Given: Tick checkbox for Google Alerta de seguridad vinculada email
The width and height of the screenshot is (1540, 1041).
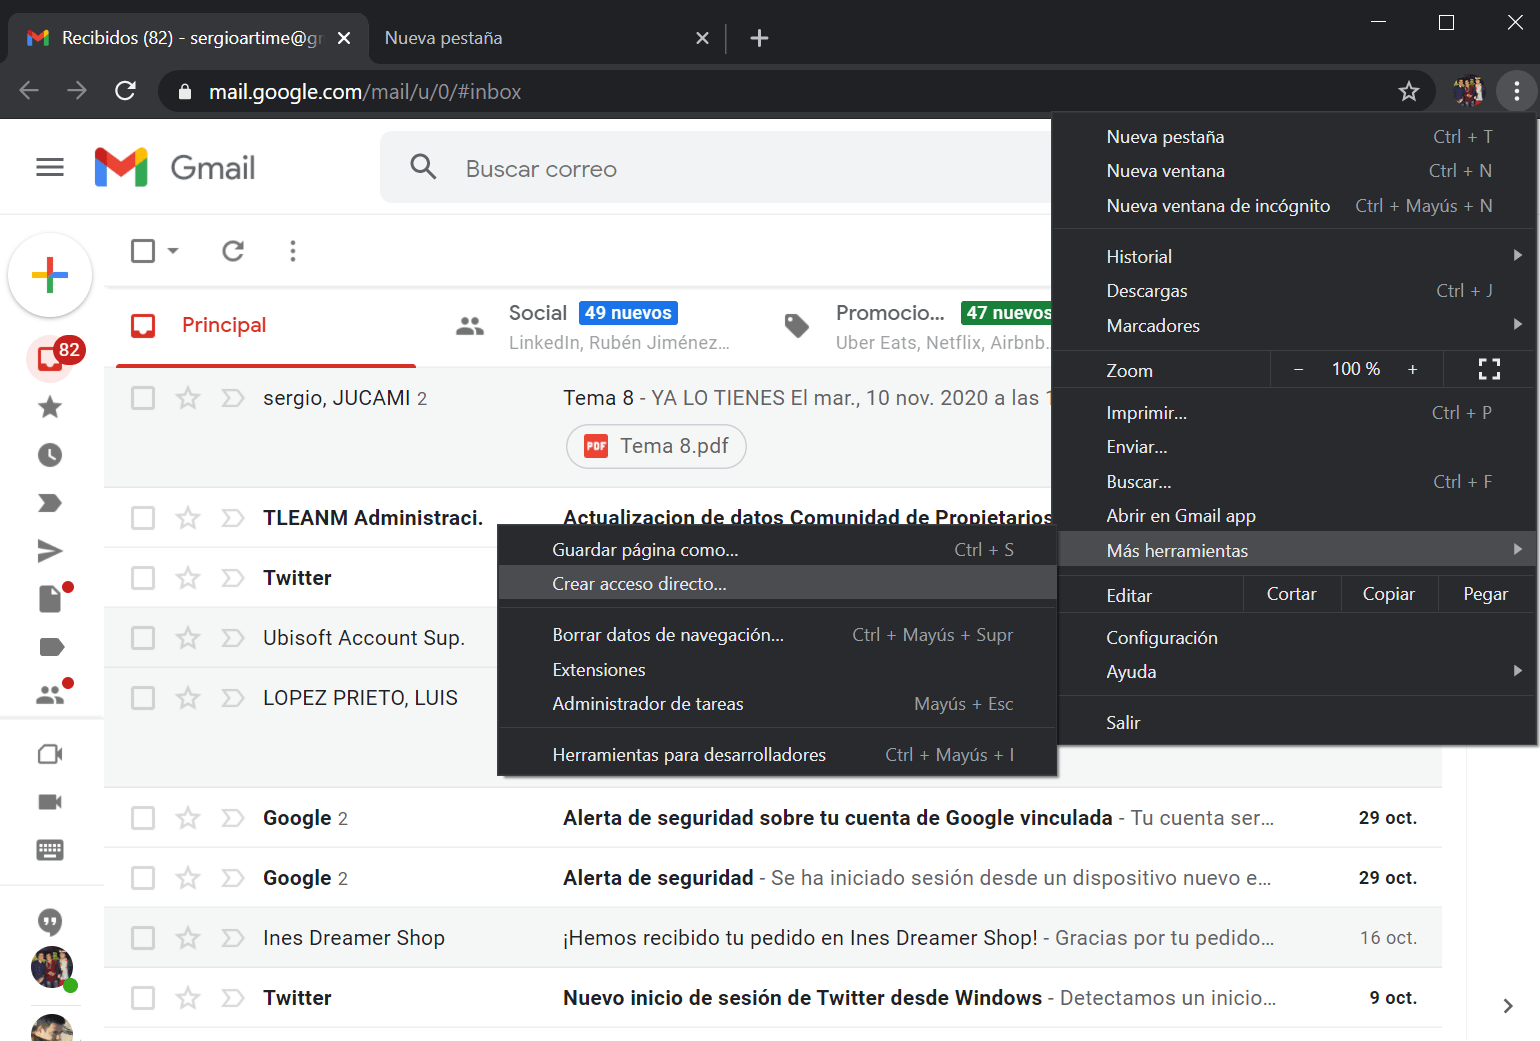Looking at the screenshot, I should [143, 818].
